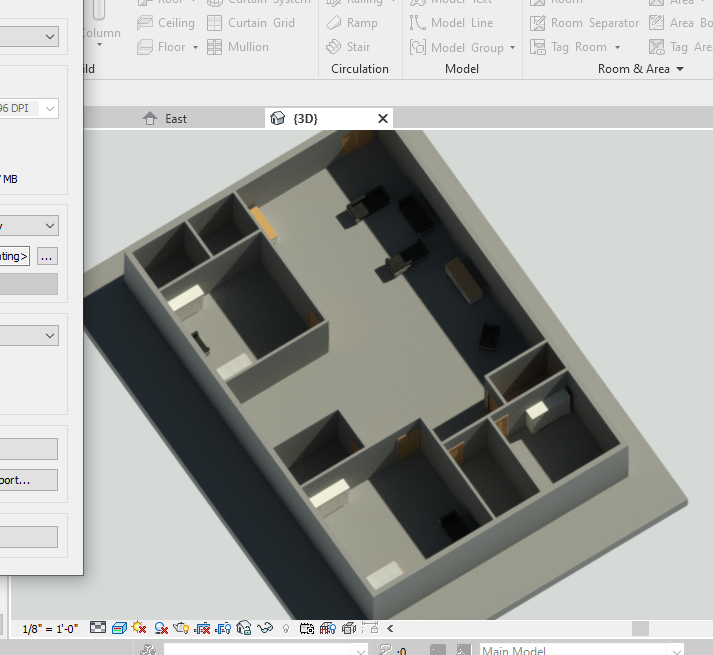Pick the Ramp tool in Circulation
This screenshot has width=713, height=655.
point(352,23)
